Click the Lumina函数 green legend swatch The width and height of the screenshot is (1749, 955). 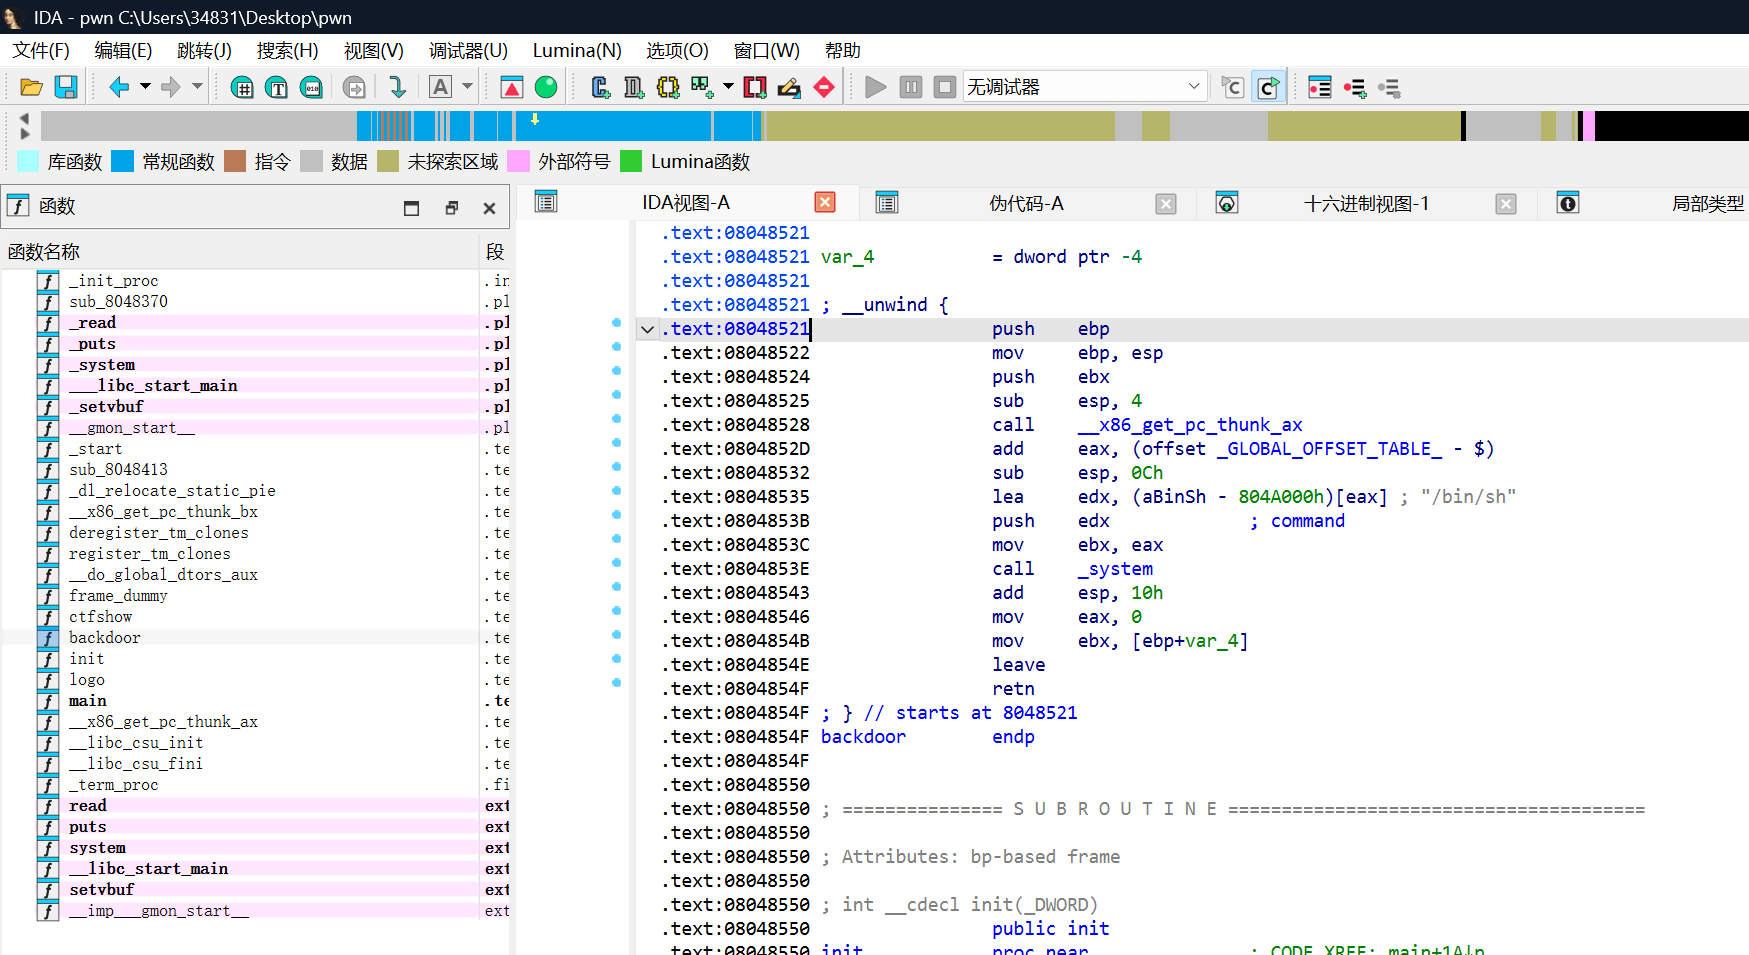pyautogui.click(x=631, y=161)
